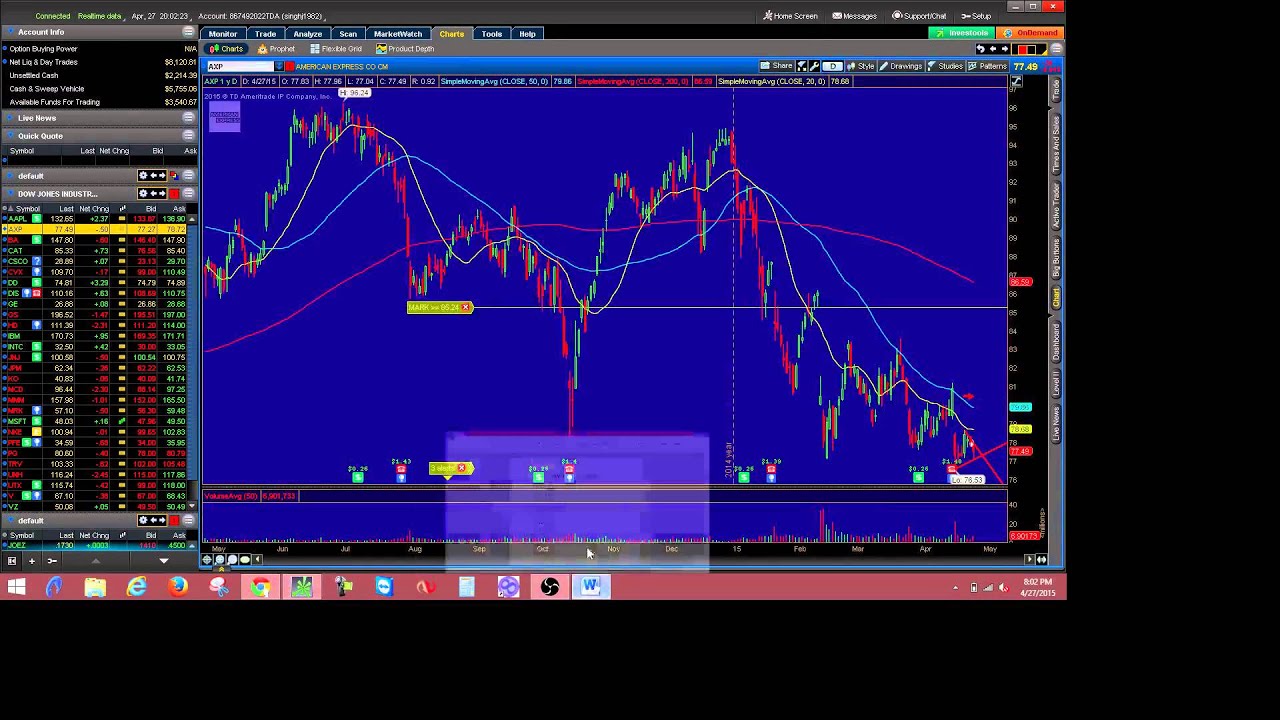Switch to the Scan tab

[x=348, y=34]
